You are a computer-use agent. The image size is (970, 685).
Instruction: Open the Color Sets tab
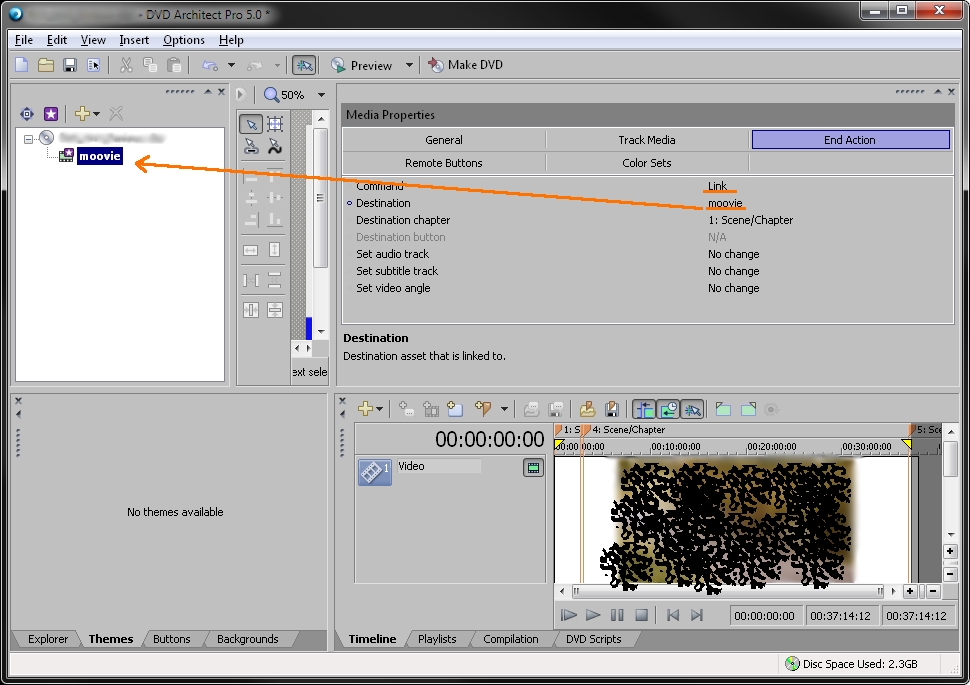(x=646, y=163)
